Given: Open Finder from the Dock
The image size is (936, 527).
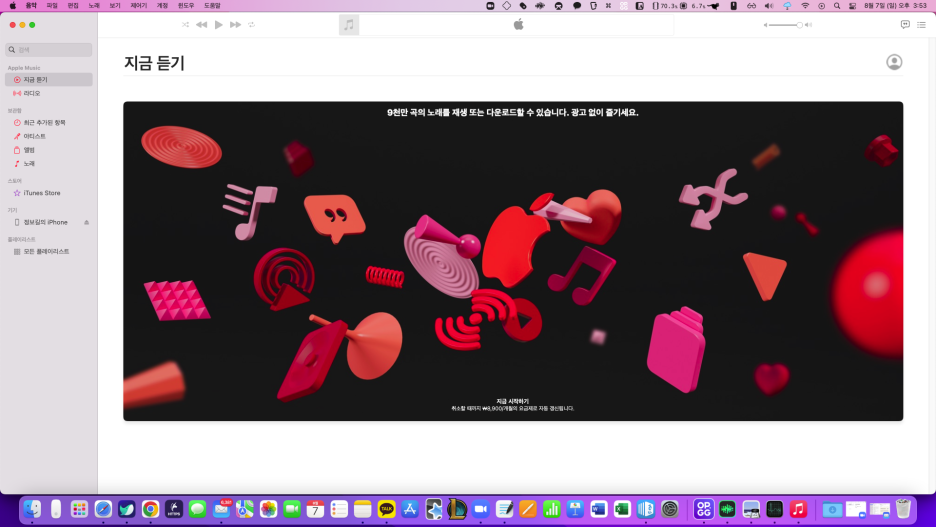Looking at the screenshot, I should (32, 509).
